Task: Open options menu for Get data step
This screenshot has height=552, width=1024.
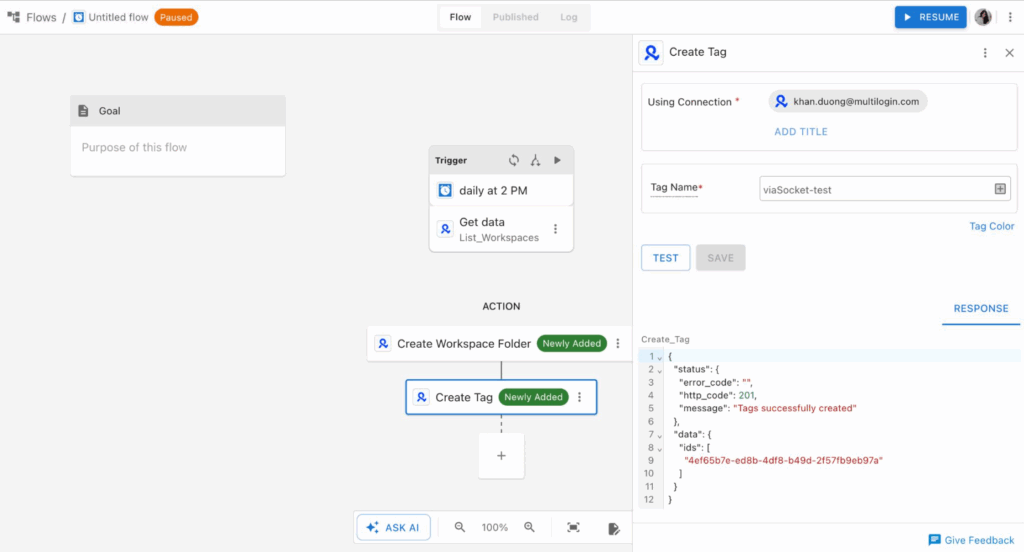Action: [556, 229]
